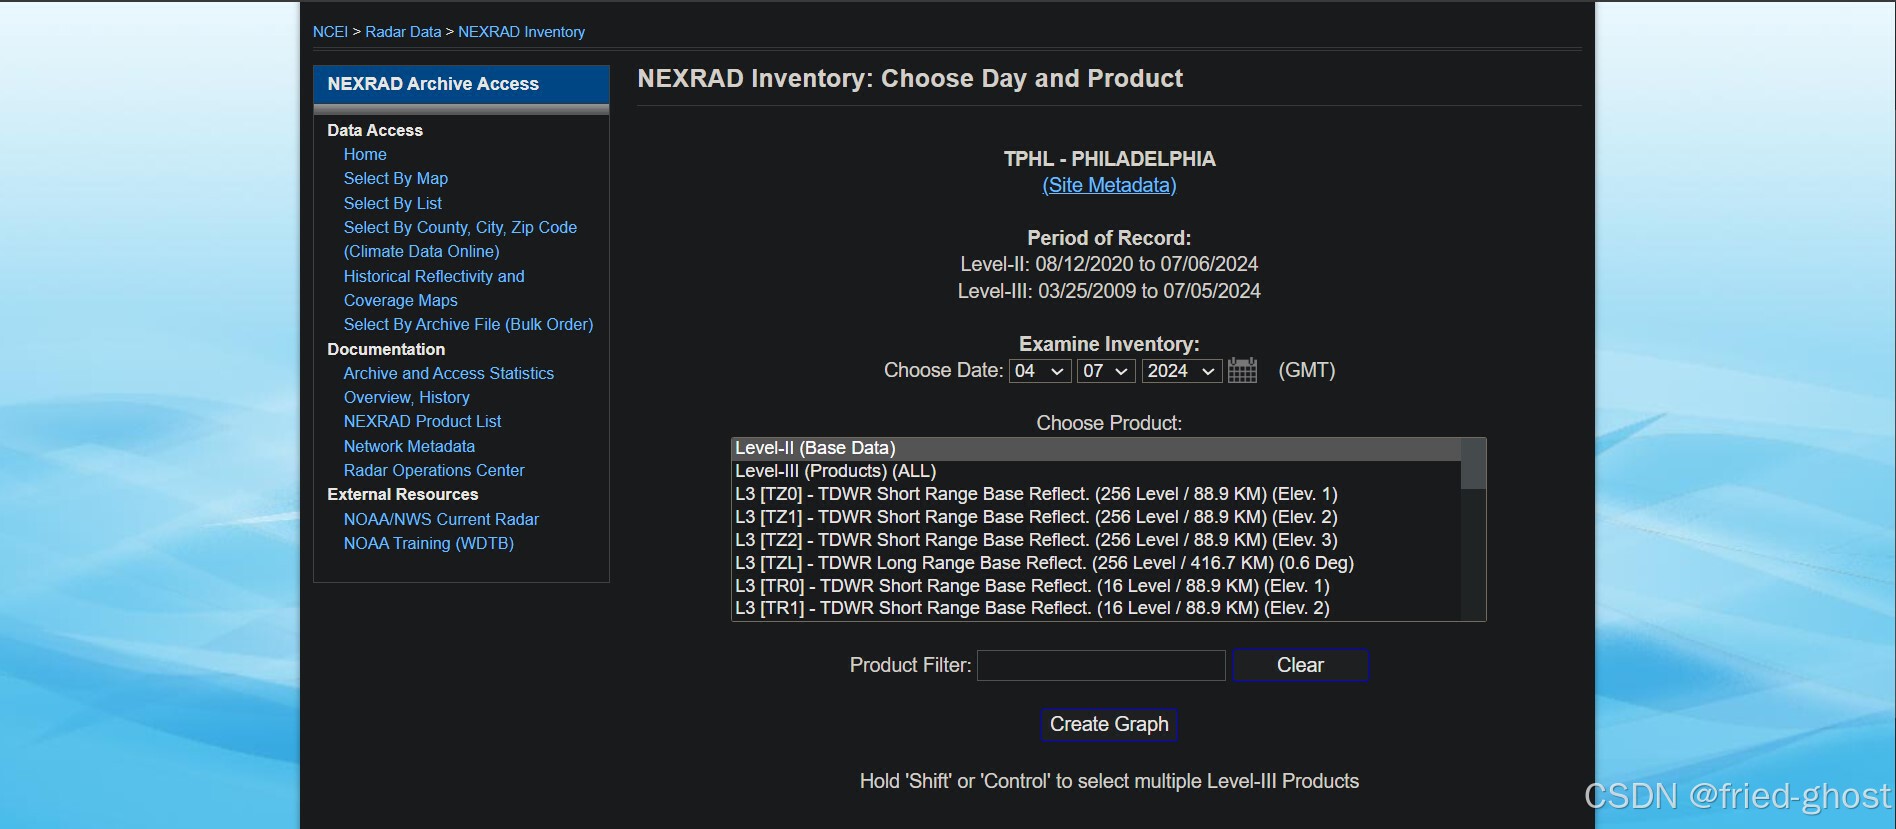Open the NEXRAD Product List link
Viewport: 1896px width, 829px height.
coord(423,421)
